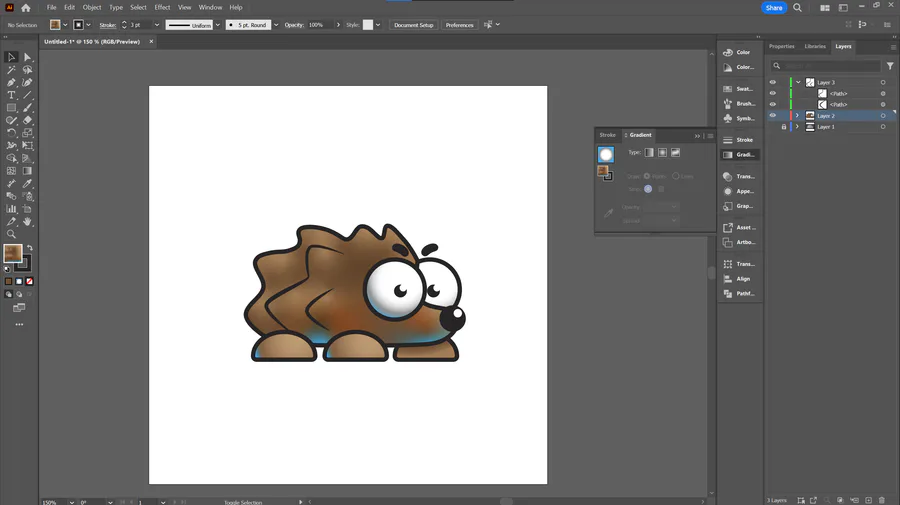
Task: Select the Lasso tool
Action: tap(27, 69)
